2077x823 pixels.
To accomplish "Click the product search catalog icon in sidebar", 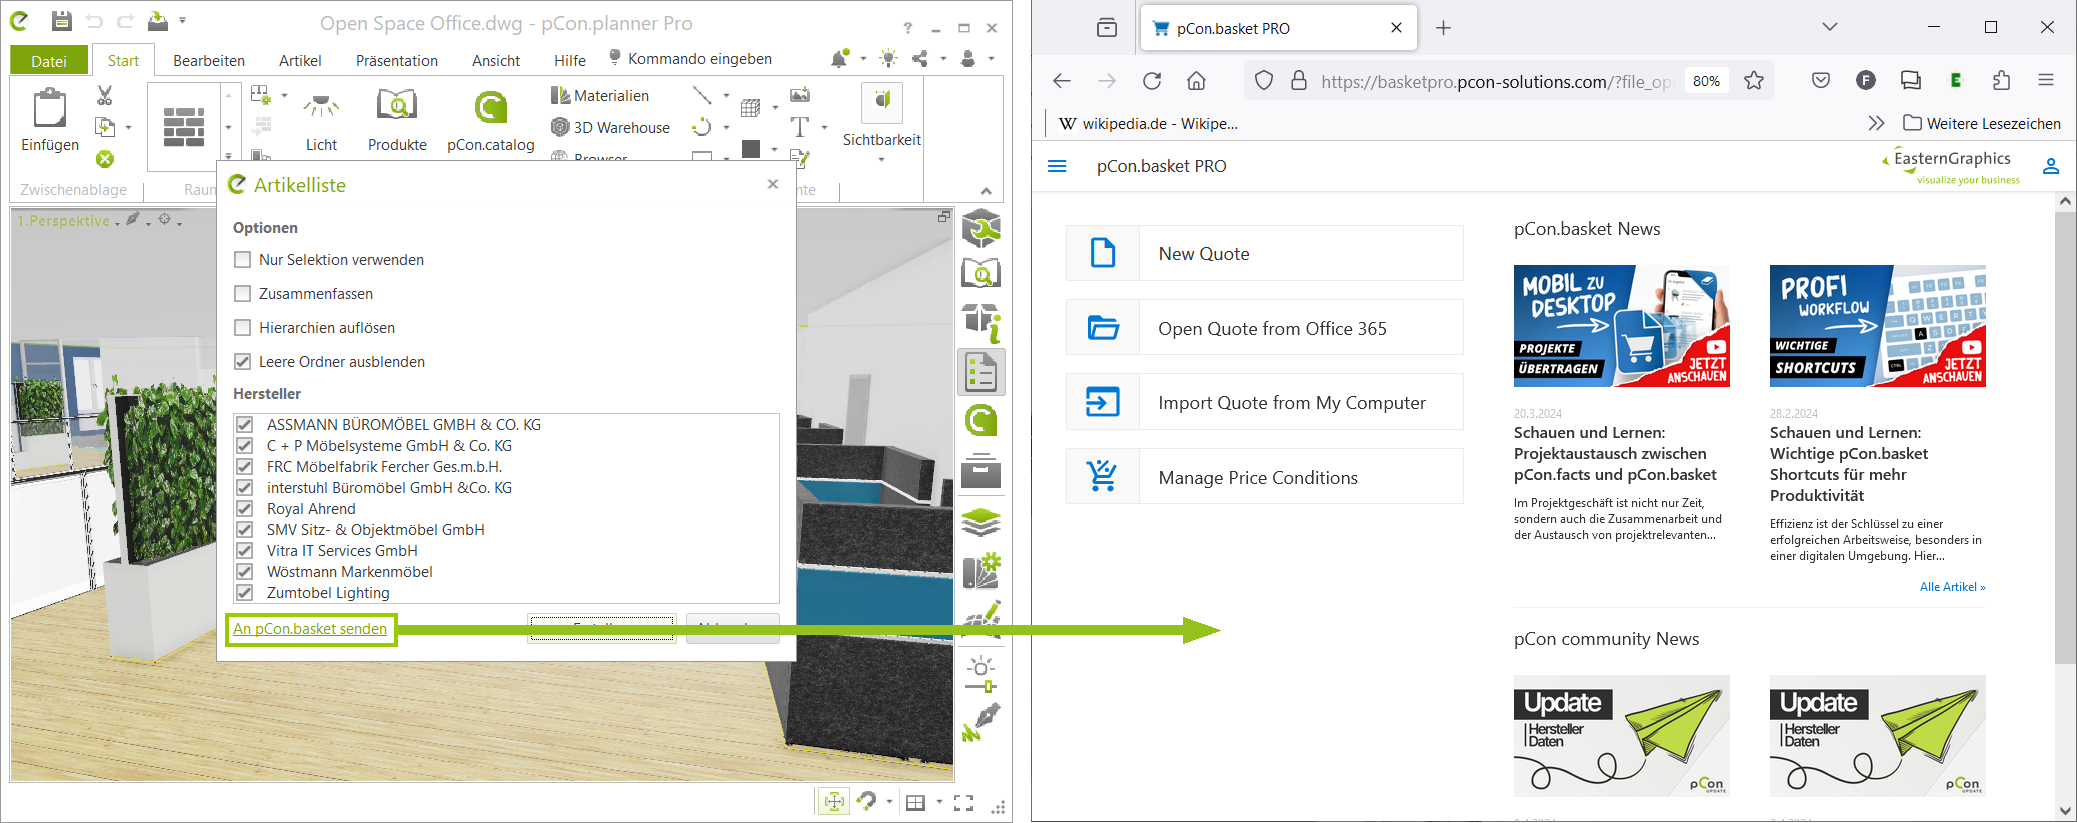I will click(x=981, y=273).
